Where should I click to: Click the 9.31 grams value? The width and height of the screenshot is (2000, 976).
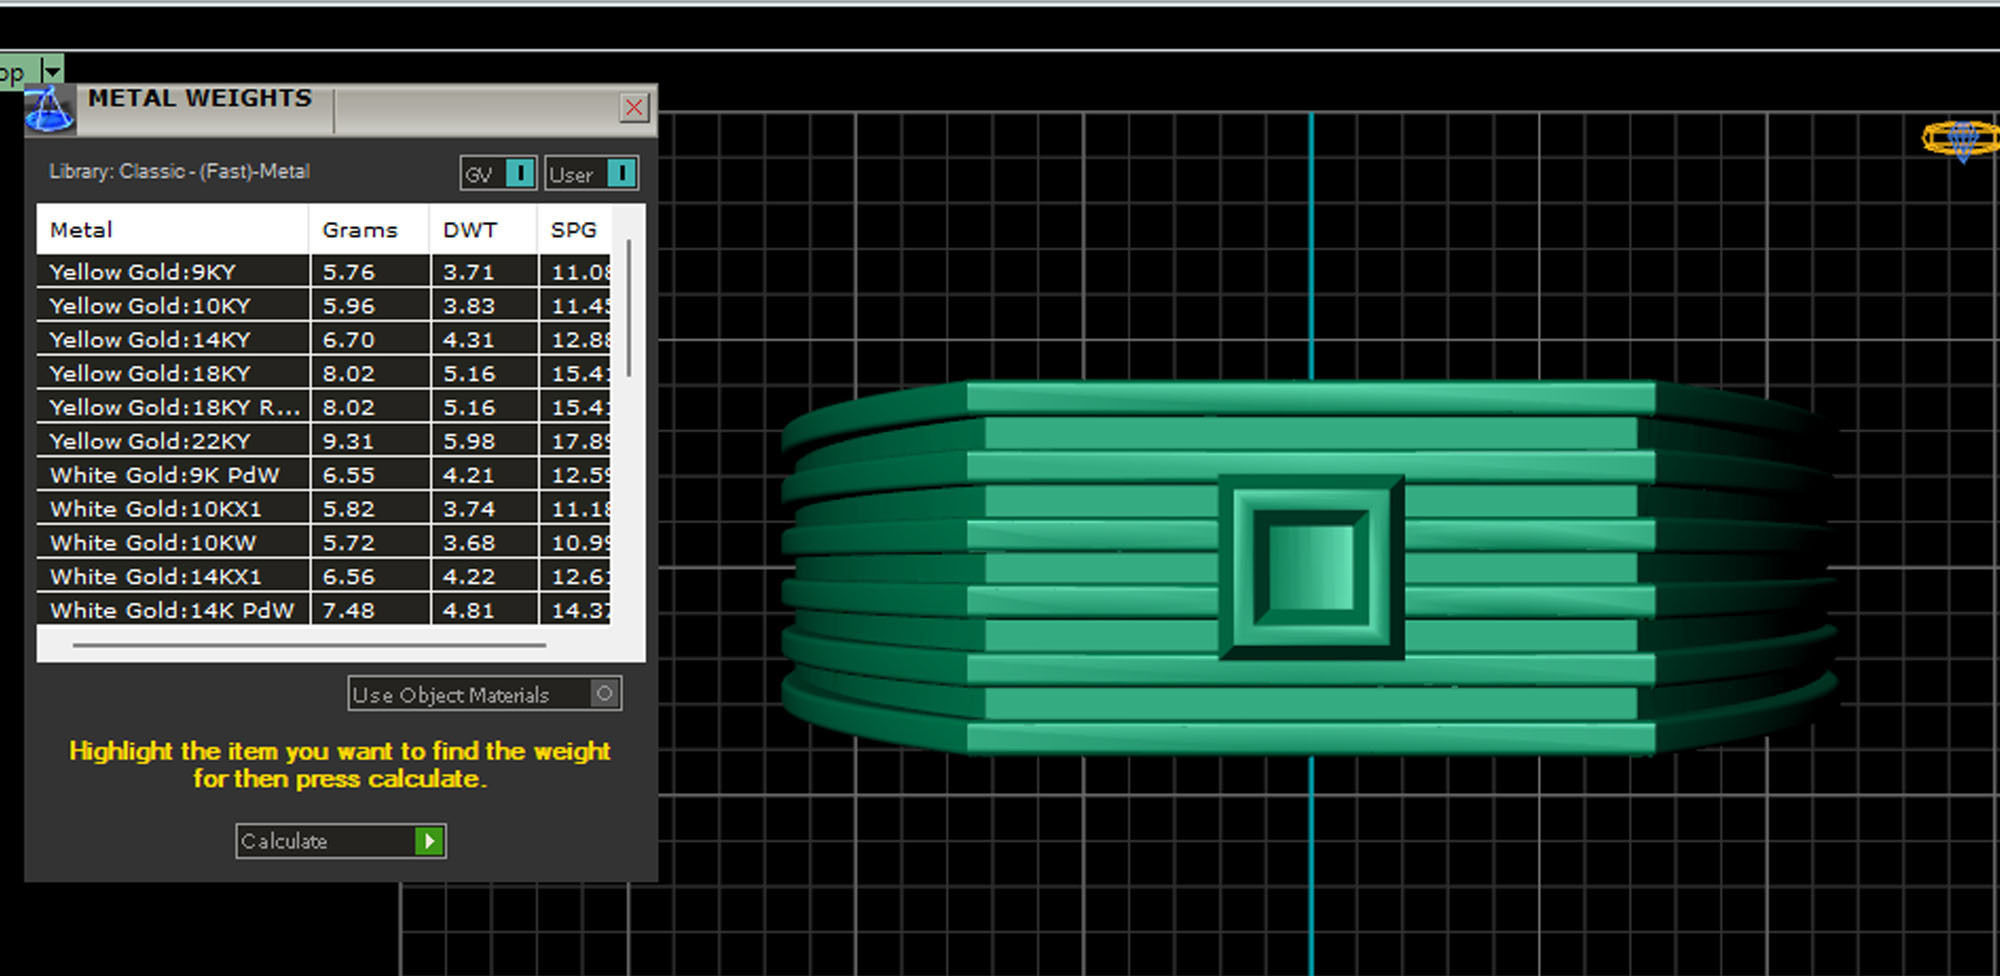coord(349,441)
